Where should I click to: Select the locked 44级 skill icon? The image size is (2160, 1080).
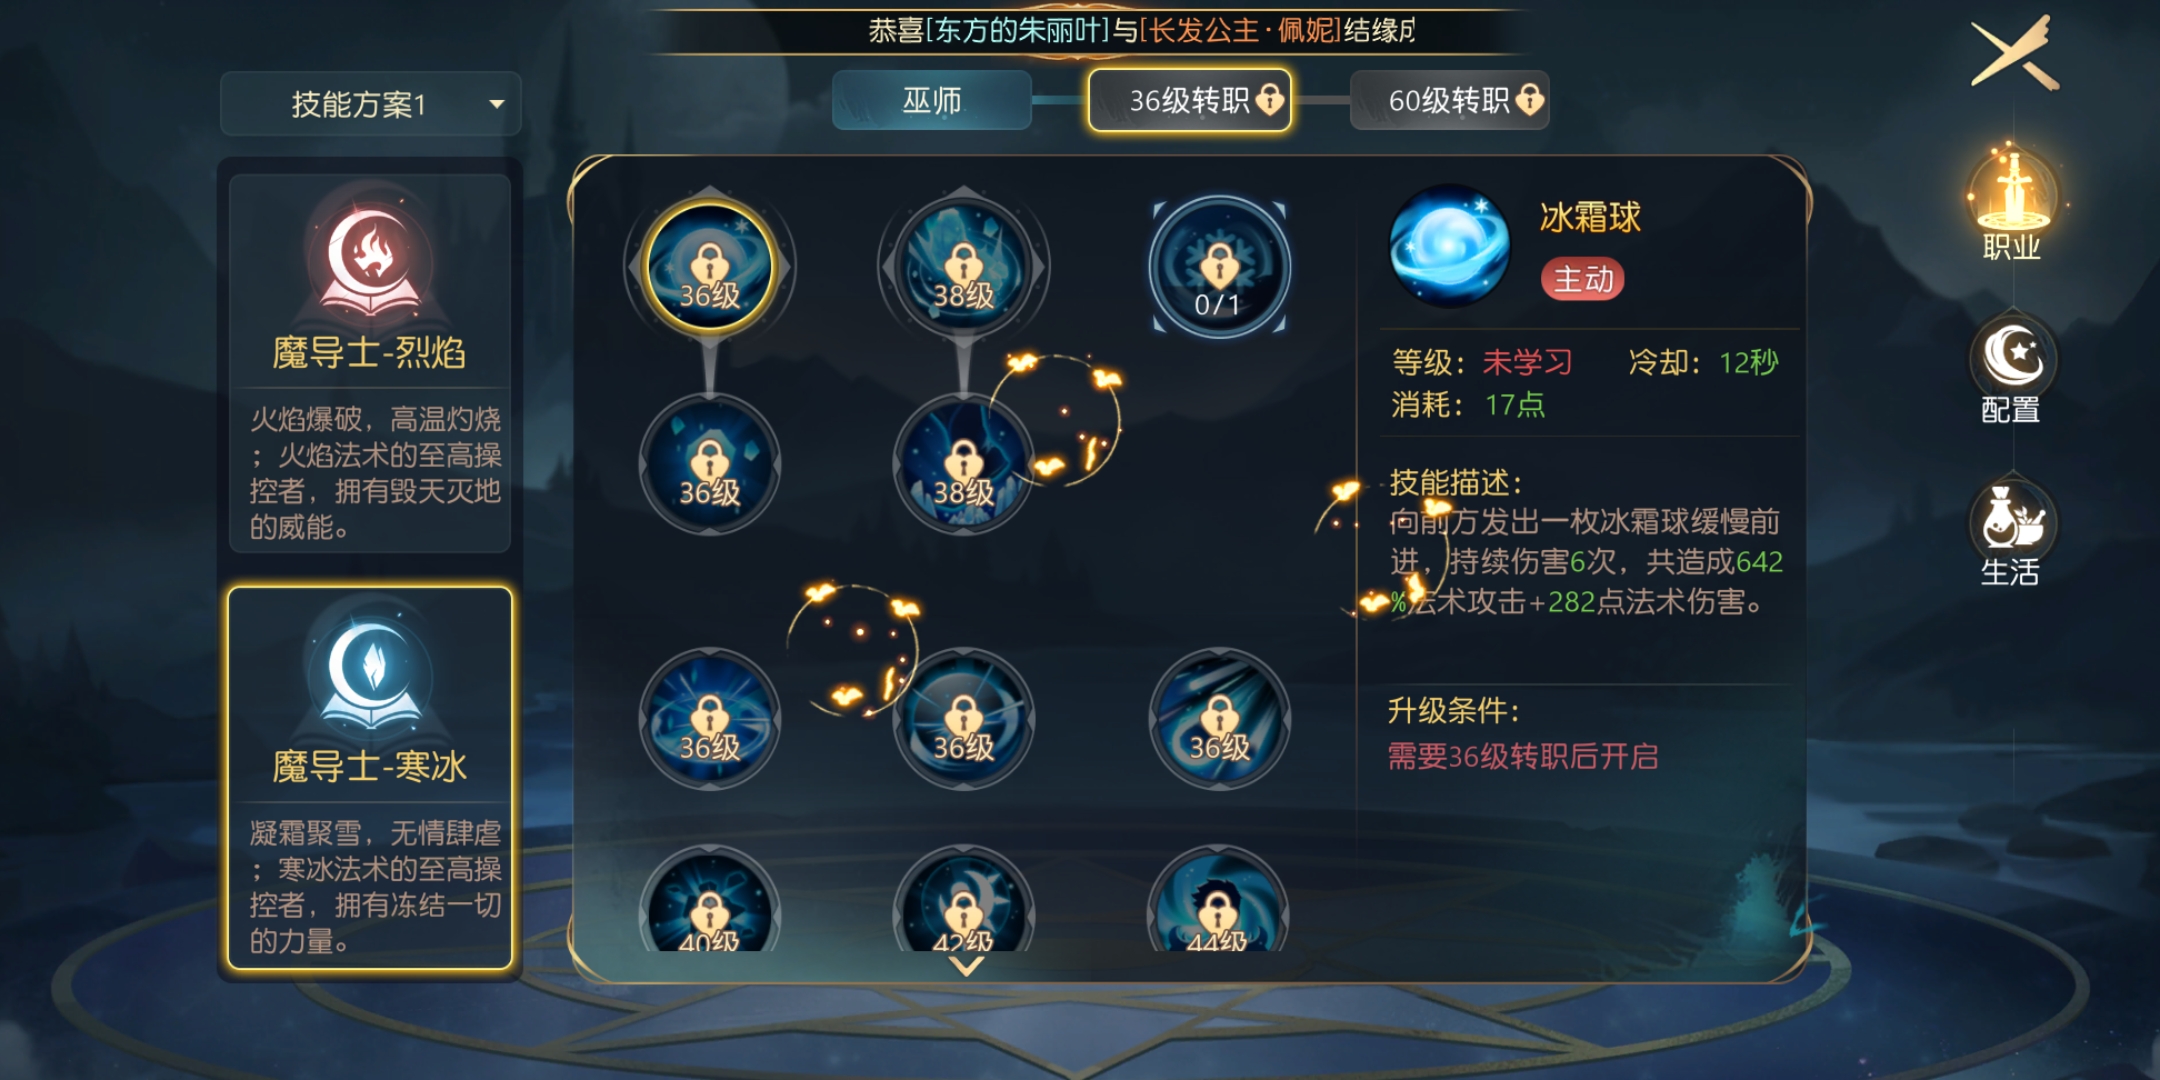(1218, 902)
